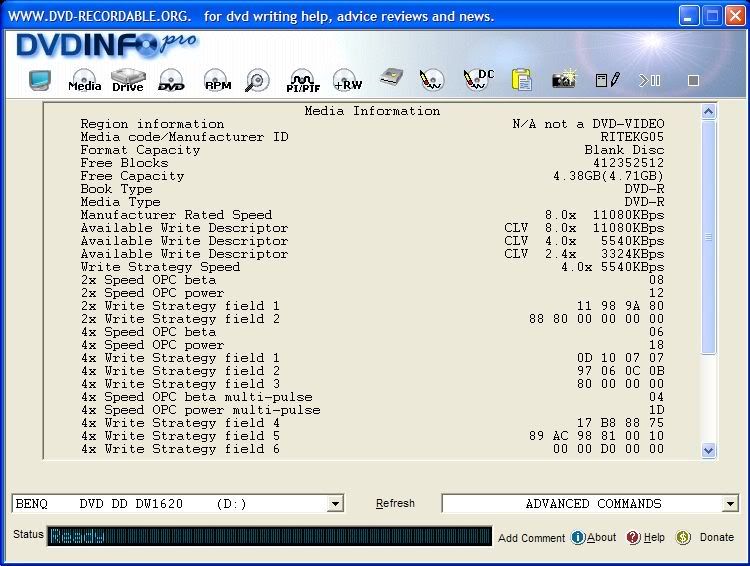750x566 pixels.
Task: Click the stop square toolbar control
Action: pyautogui.click(x=693, y=80)
